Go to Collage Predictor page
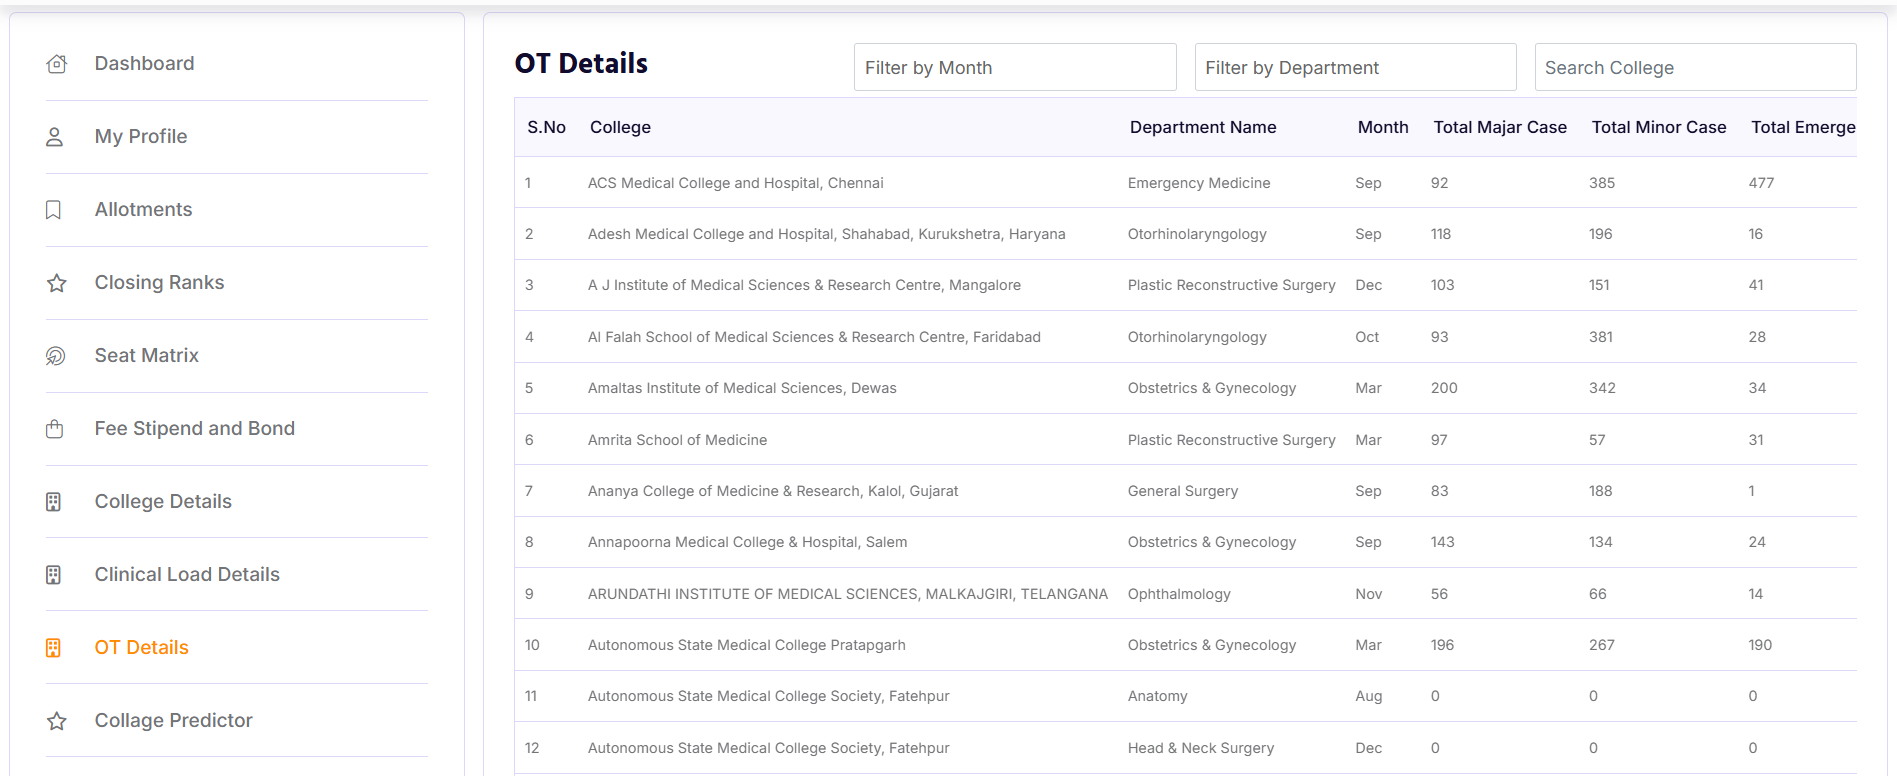This screenshot has height=776, width=1897. point(173,721)
